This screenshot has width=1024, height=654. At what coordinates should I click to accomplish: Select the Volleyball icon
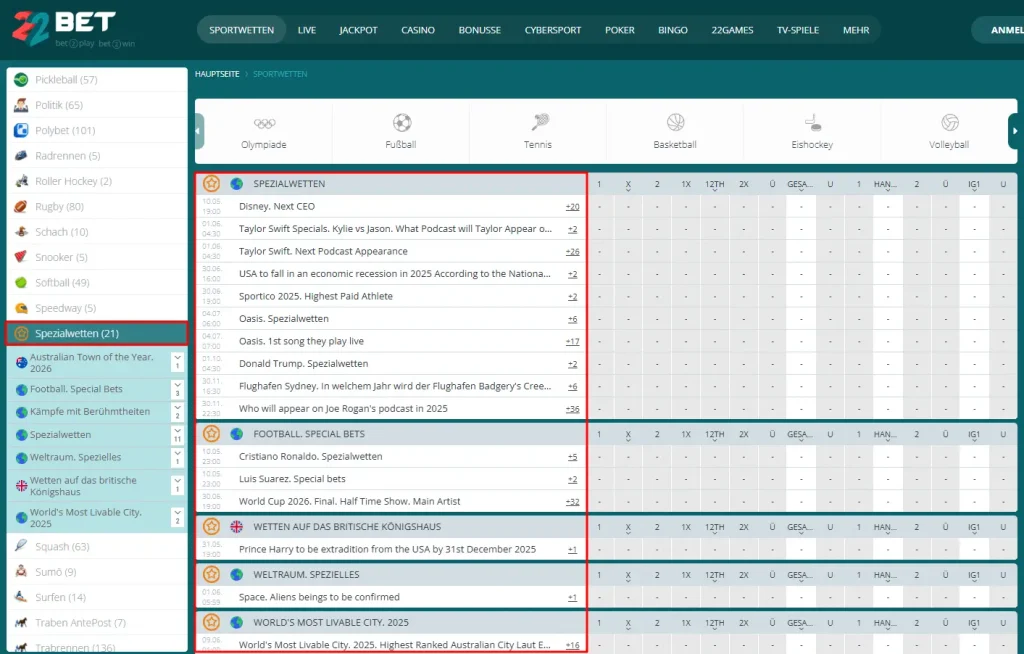tap(950, 122)
